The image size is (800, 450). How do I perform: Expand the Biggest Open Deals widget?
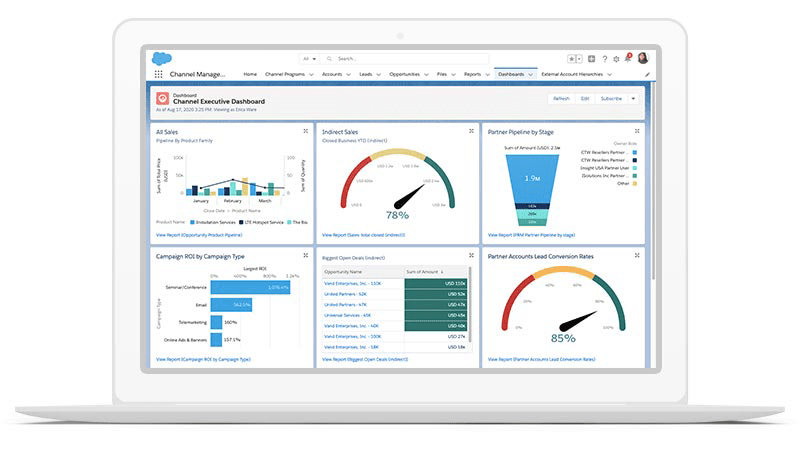pos(471,255)
